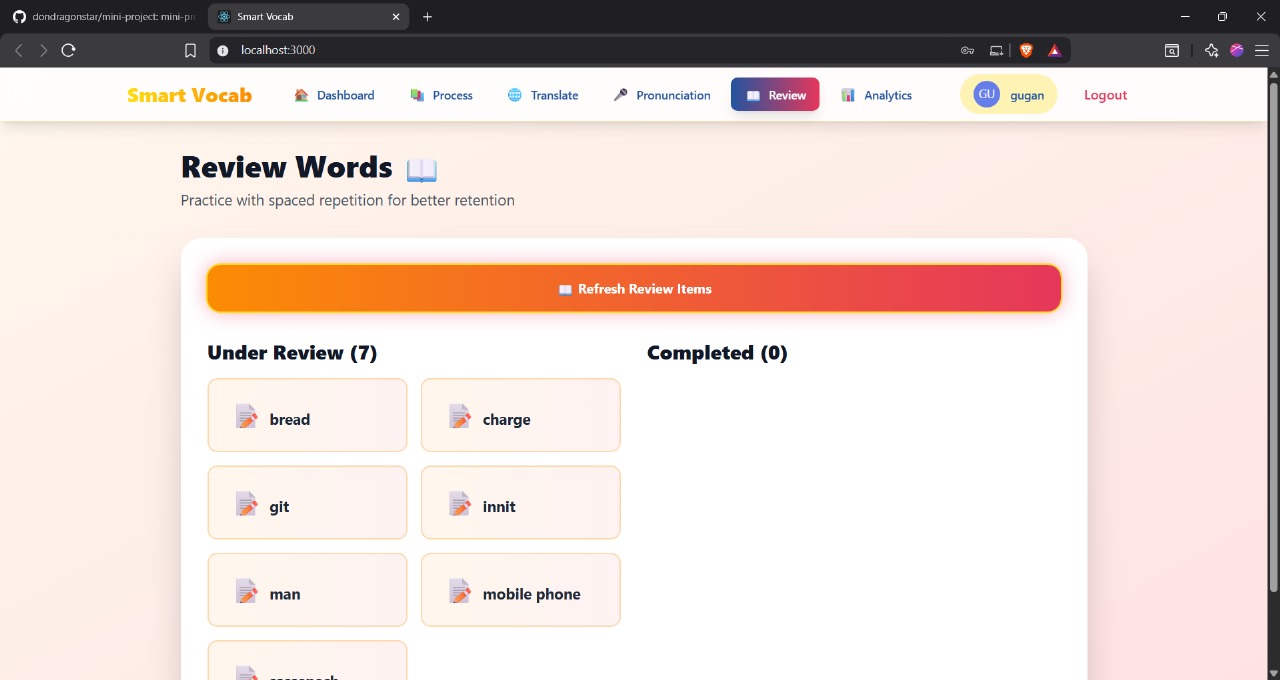The width and height of the screenshot is (1280, 680).
Task: Open Brave Rewards triangle icon
Action: click(x=1054, y=50)
